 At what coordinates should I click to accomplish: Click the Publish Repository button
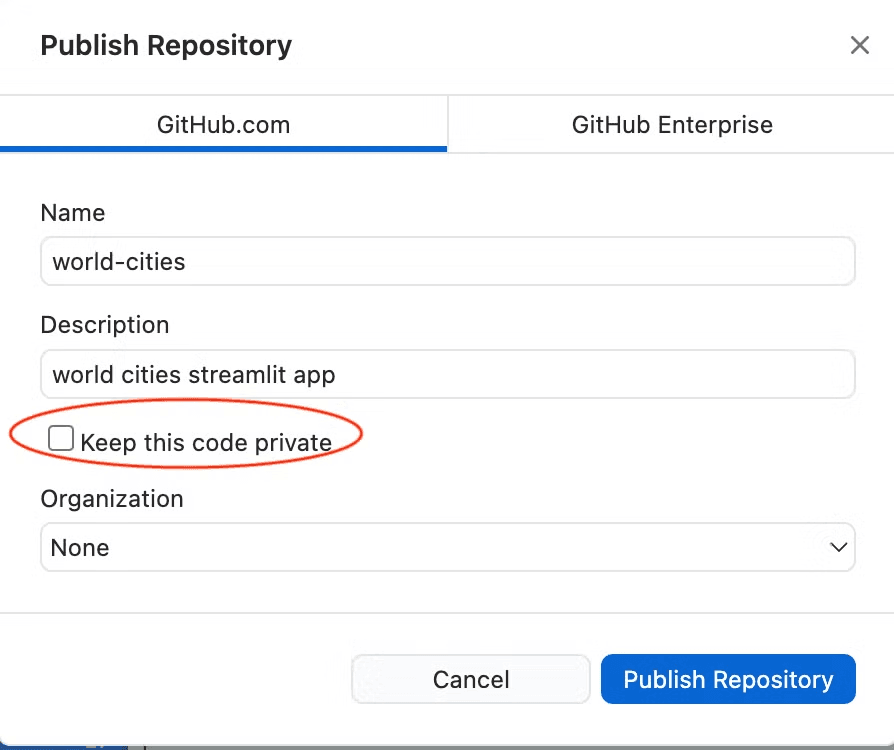click(728, 679)
